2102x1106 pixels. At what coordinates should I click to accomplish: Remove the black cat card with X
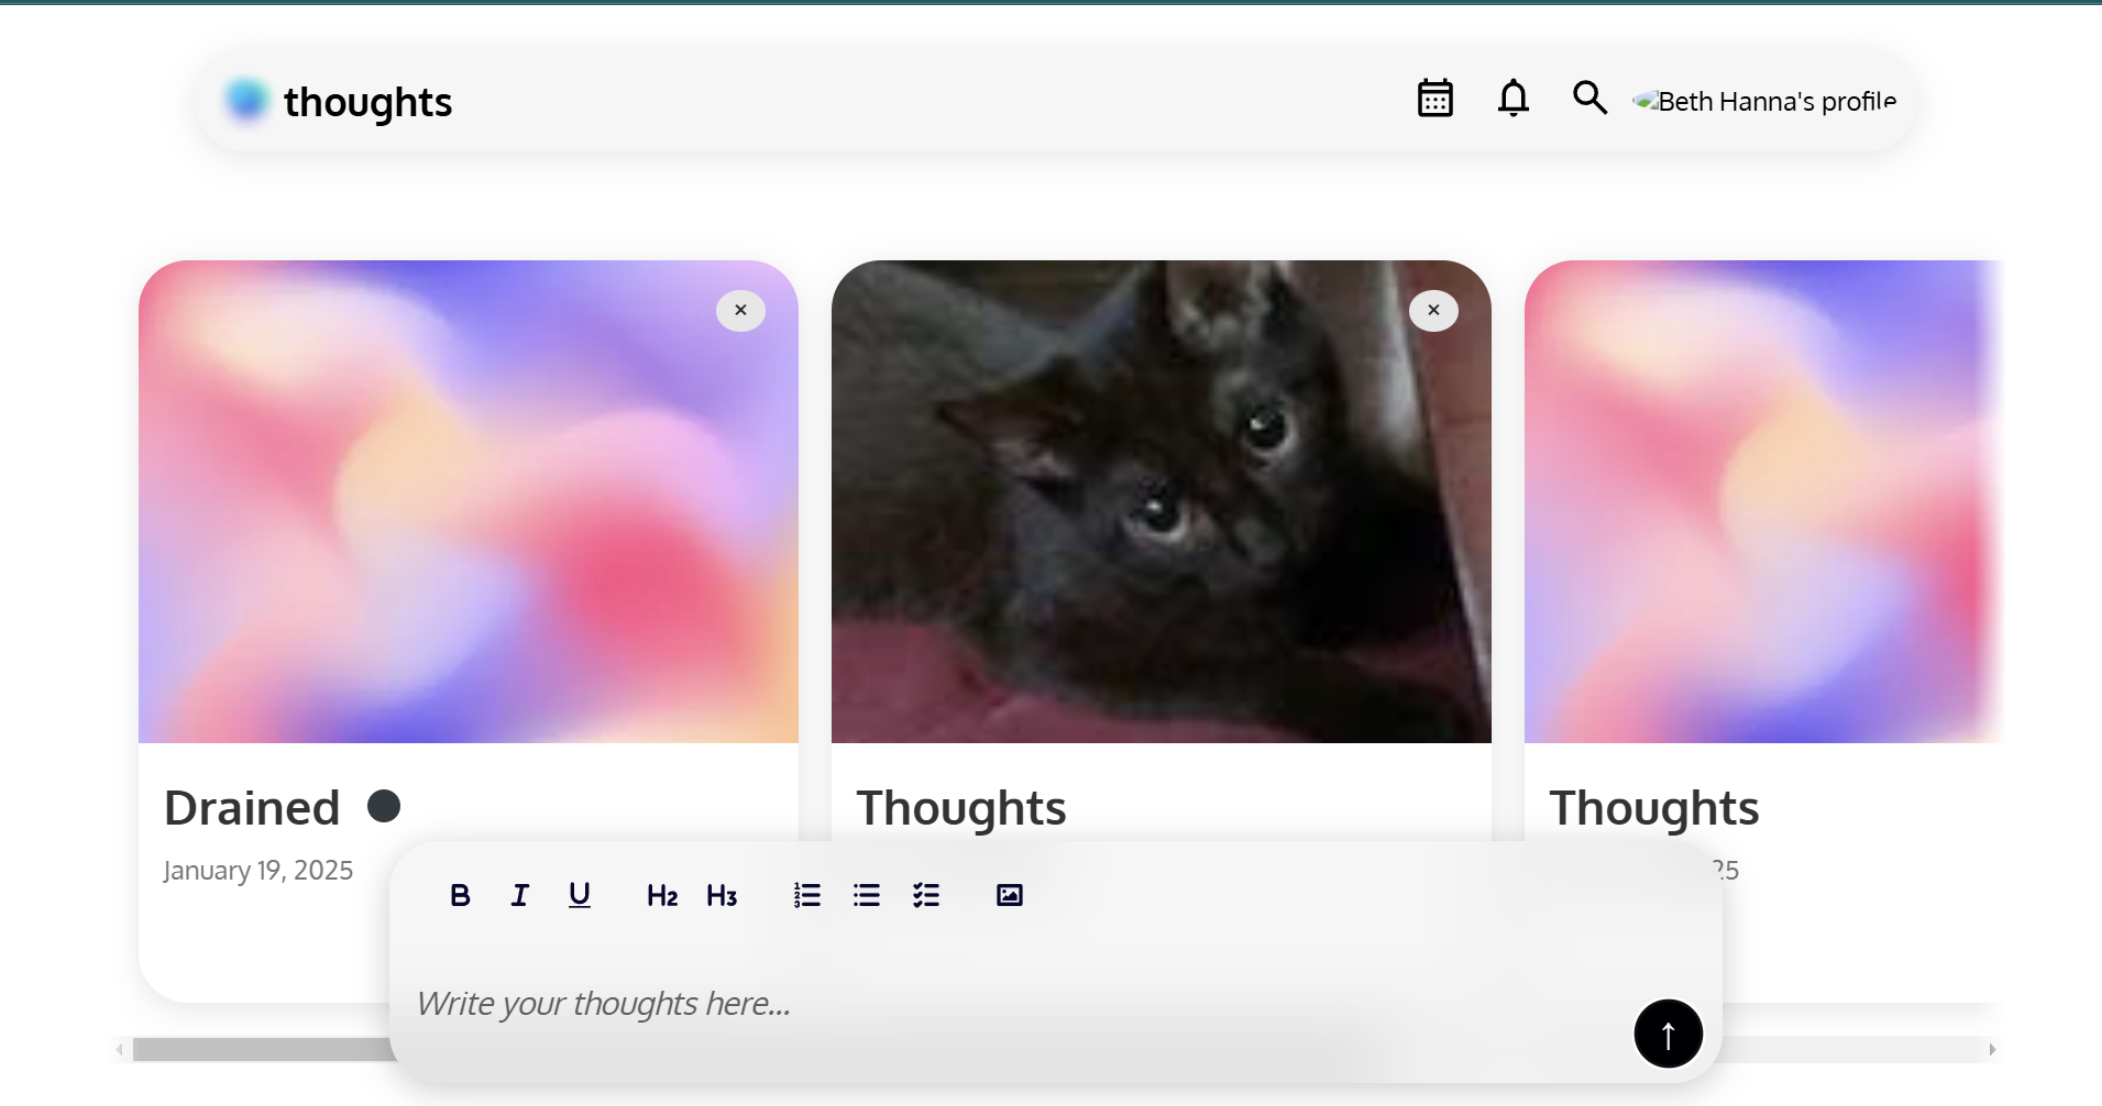pos(1434,311)
